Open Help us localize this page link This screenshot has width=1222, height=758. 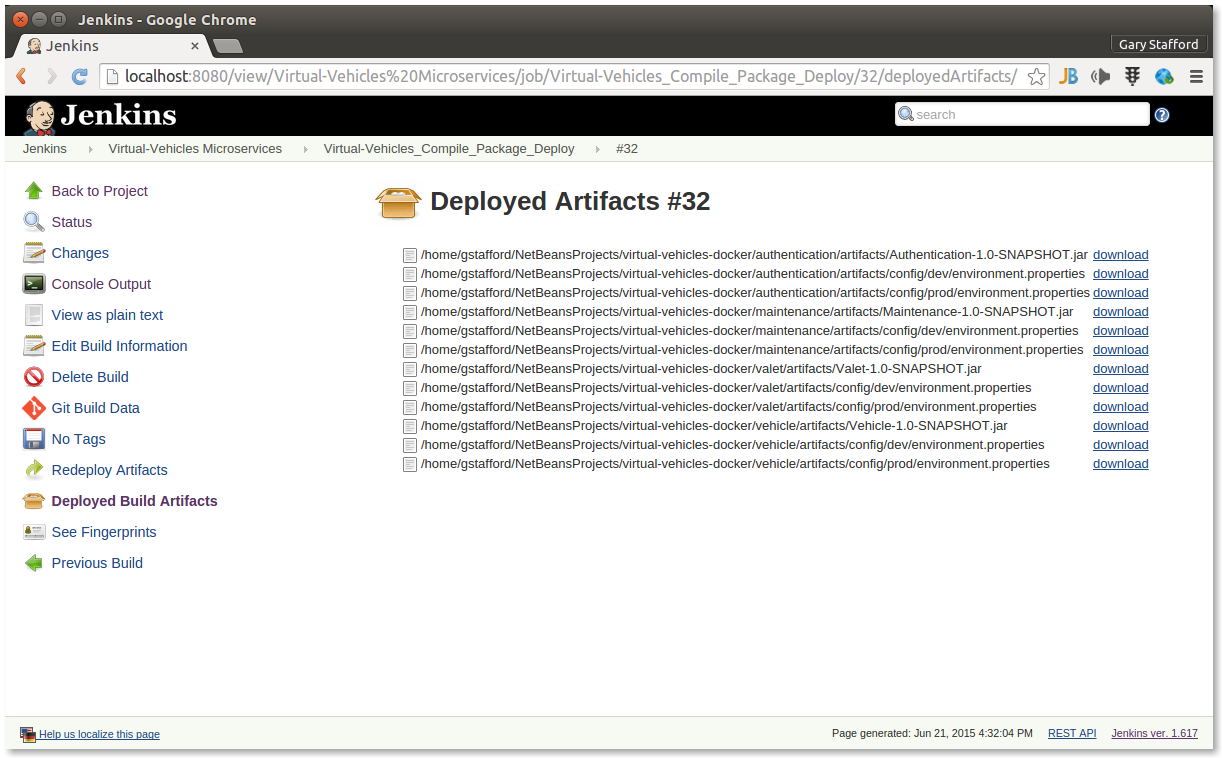point(99,734)
